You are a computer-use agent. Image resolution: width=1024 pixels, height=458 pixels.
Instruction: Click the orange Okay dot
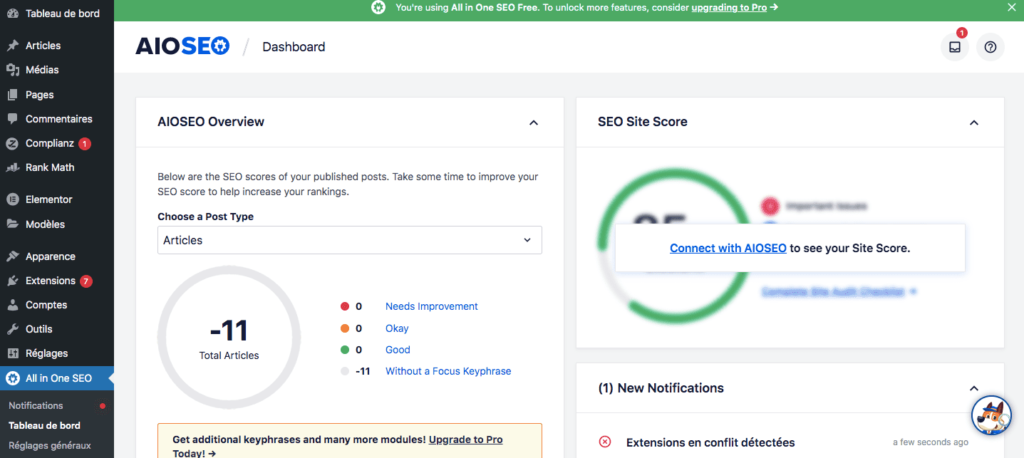coord(345,328)
